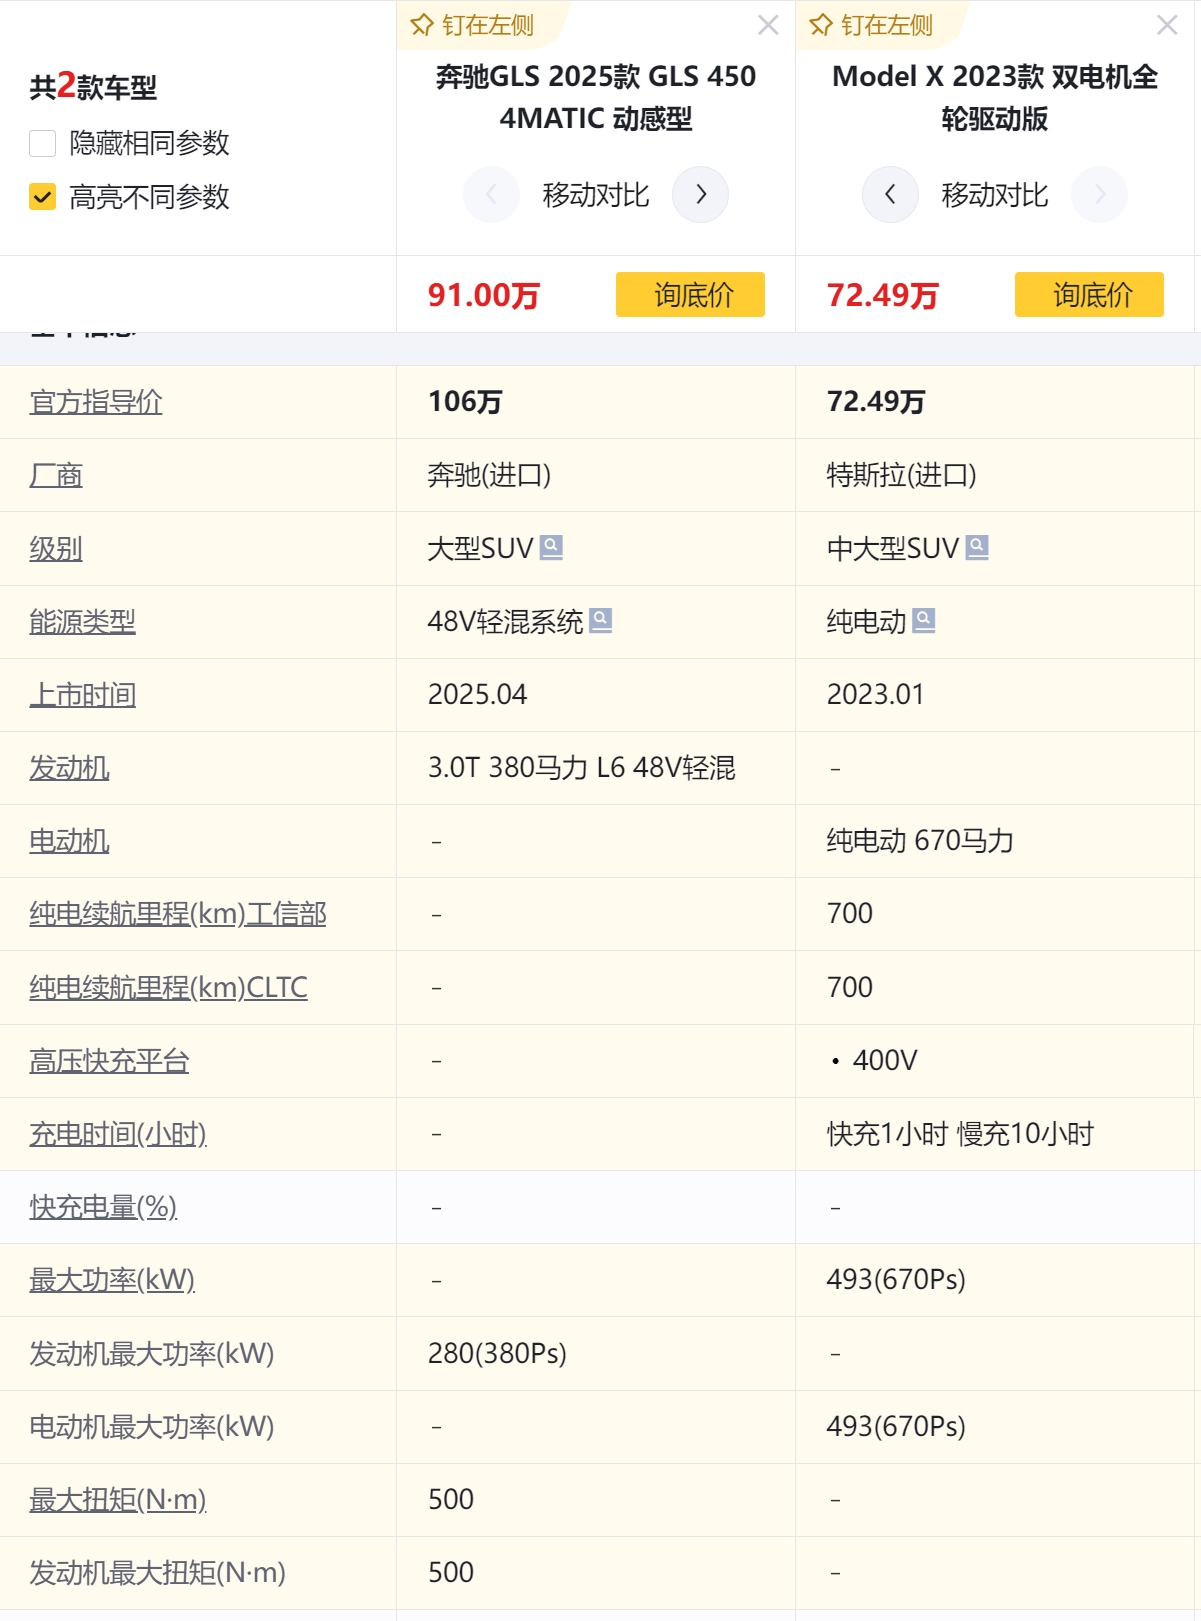Click the 发动机最大扭矩(N·m) row label
Image resolution: width=1201 pixels, height=1621 pixels.
coord(157,1573)
